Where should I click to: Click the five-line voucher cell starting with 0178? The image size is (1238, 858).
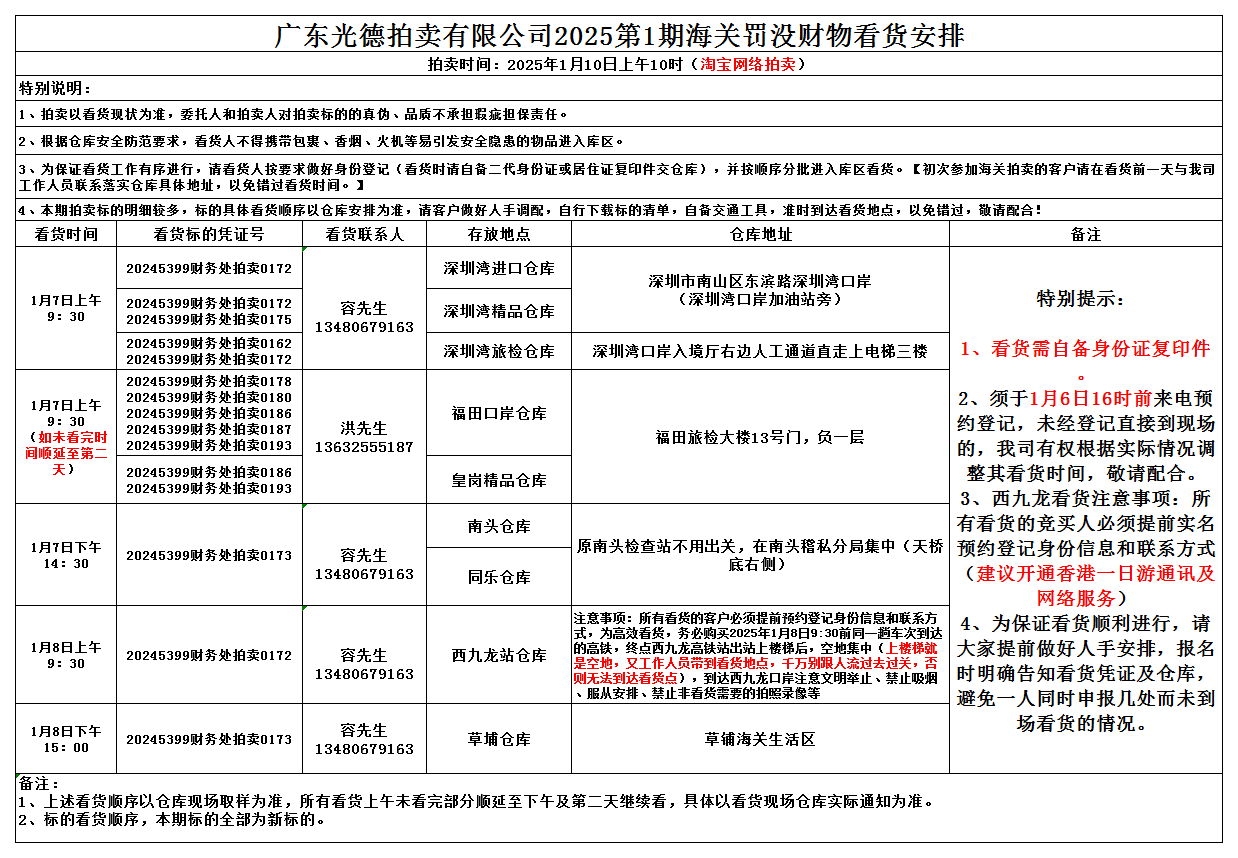point(209,413)
